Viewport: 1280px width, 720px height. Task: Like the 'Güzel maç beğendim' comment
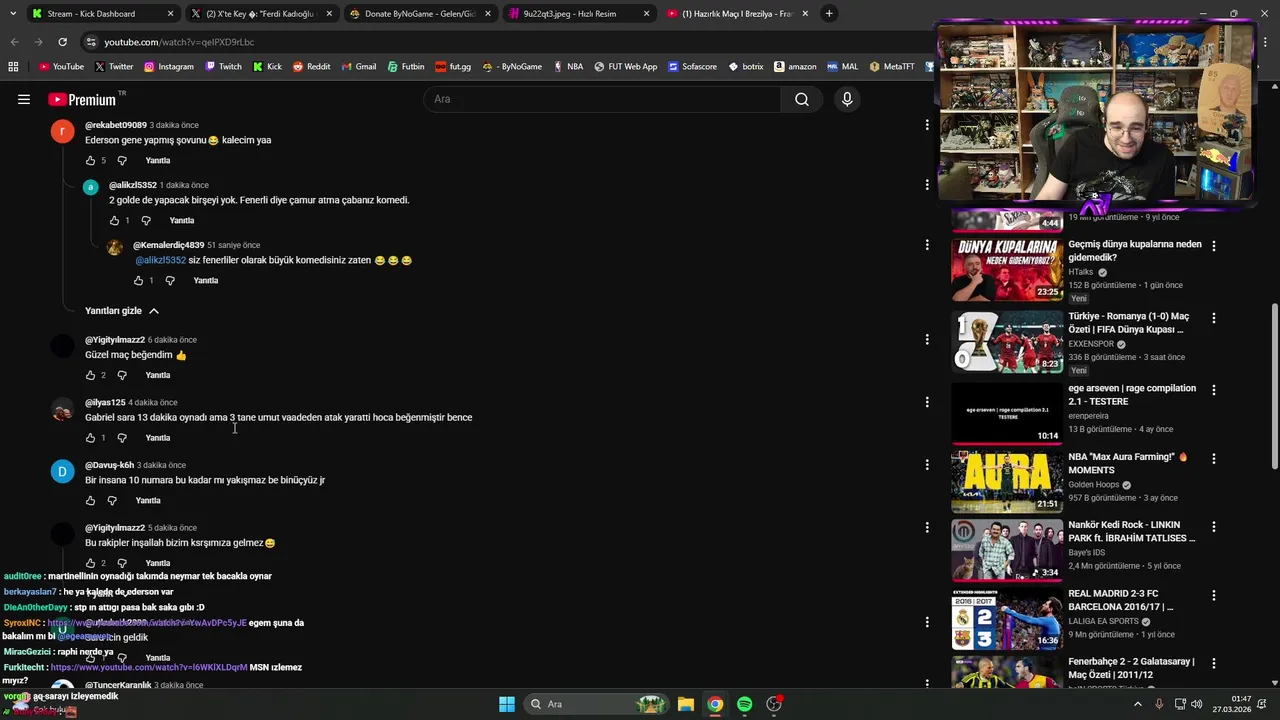[x=91, y=375]
